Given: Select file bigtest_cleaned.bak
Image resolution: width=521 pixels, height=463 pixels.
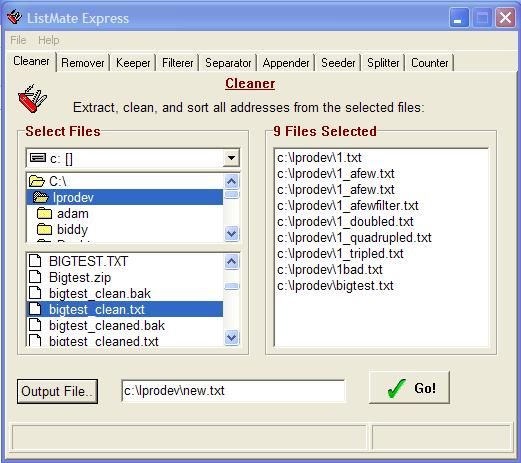Looking at the screenshot, I should click(x=125, y=325).
